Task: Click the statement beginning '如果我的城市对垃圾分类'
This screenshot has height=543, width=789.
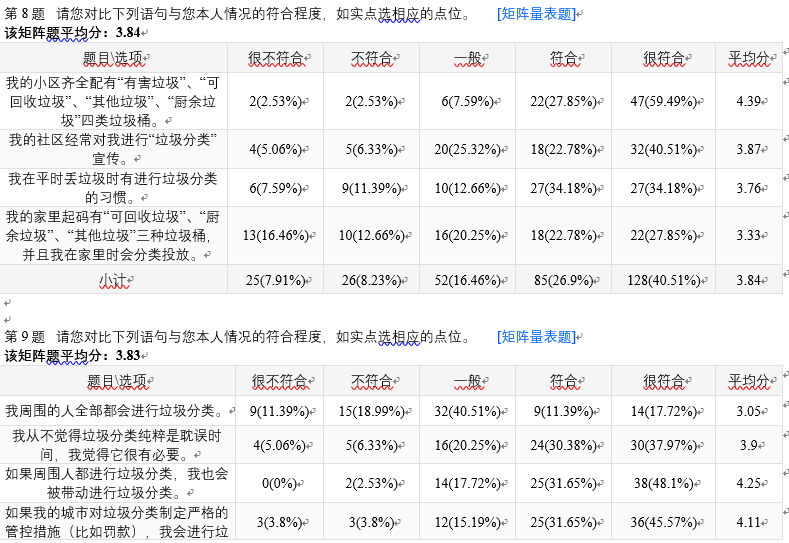Action: click(x=117, y=522)
